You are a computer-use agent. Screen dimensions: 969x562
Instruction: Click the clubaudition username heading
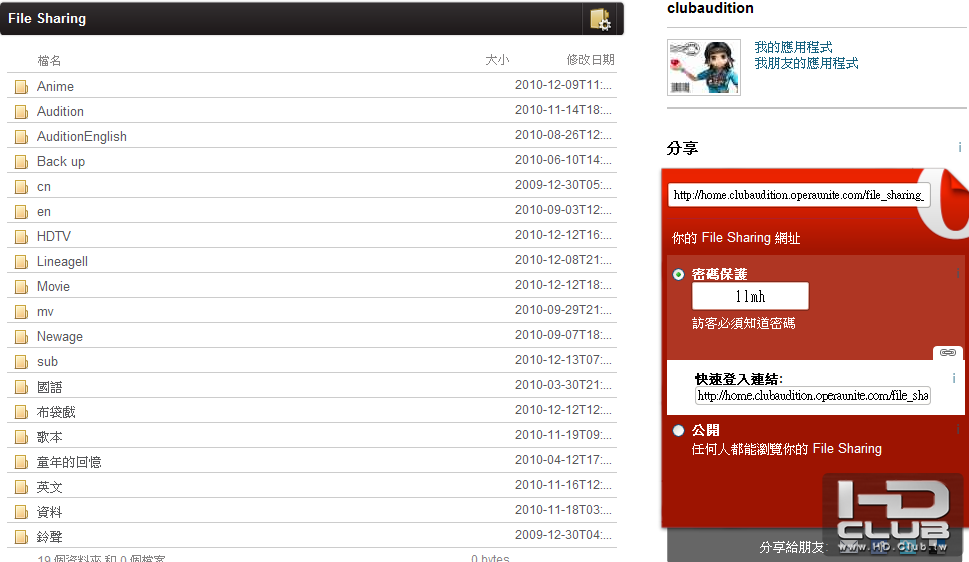[710, 8]
